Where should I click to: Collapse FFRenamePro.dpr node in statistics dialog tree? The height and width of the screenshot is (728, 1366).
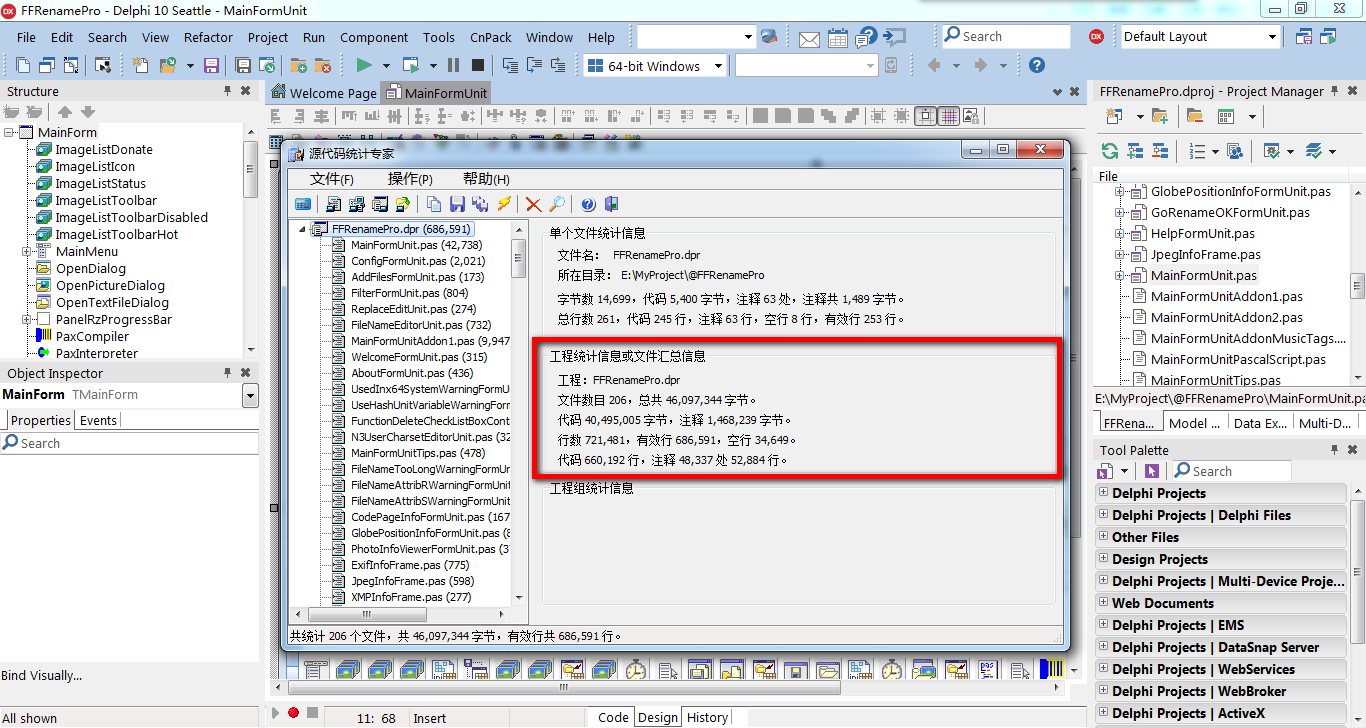pyautogui.click(x=303, y=229)
